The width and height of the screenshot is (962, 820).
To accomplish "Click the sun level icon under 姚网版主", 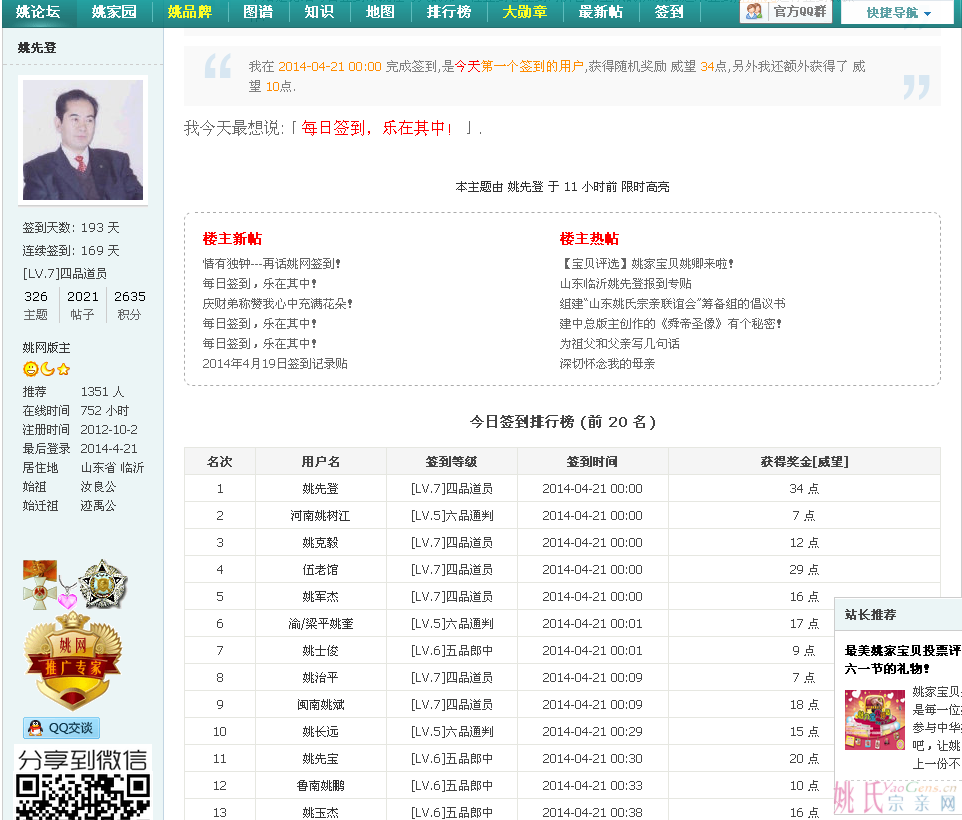I will [30, 369].
